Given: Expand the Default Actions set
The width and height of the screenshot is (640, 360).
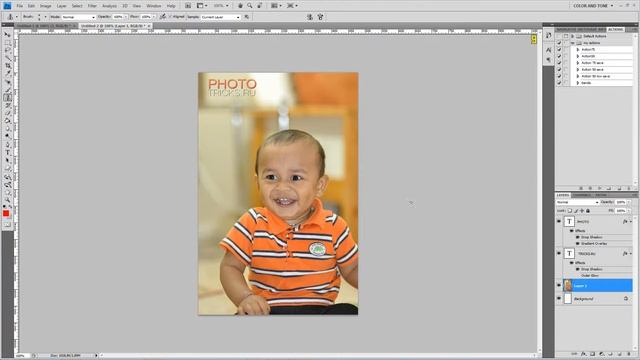Looking at the screenshot, I should coord(572,36).
